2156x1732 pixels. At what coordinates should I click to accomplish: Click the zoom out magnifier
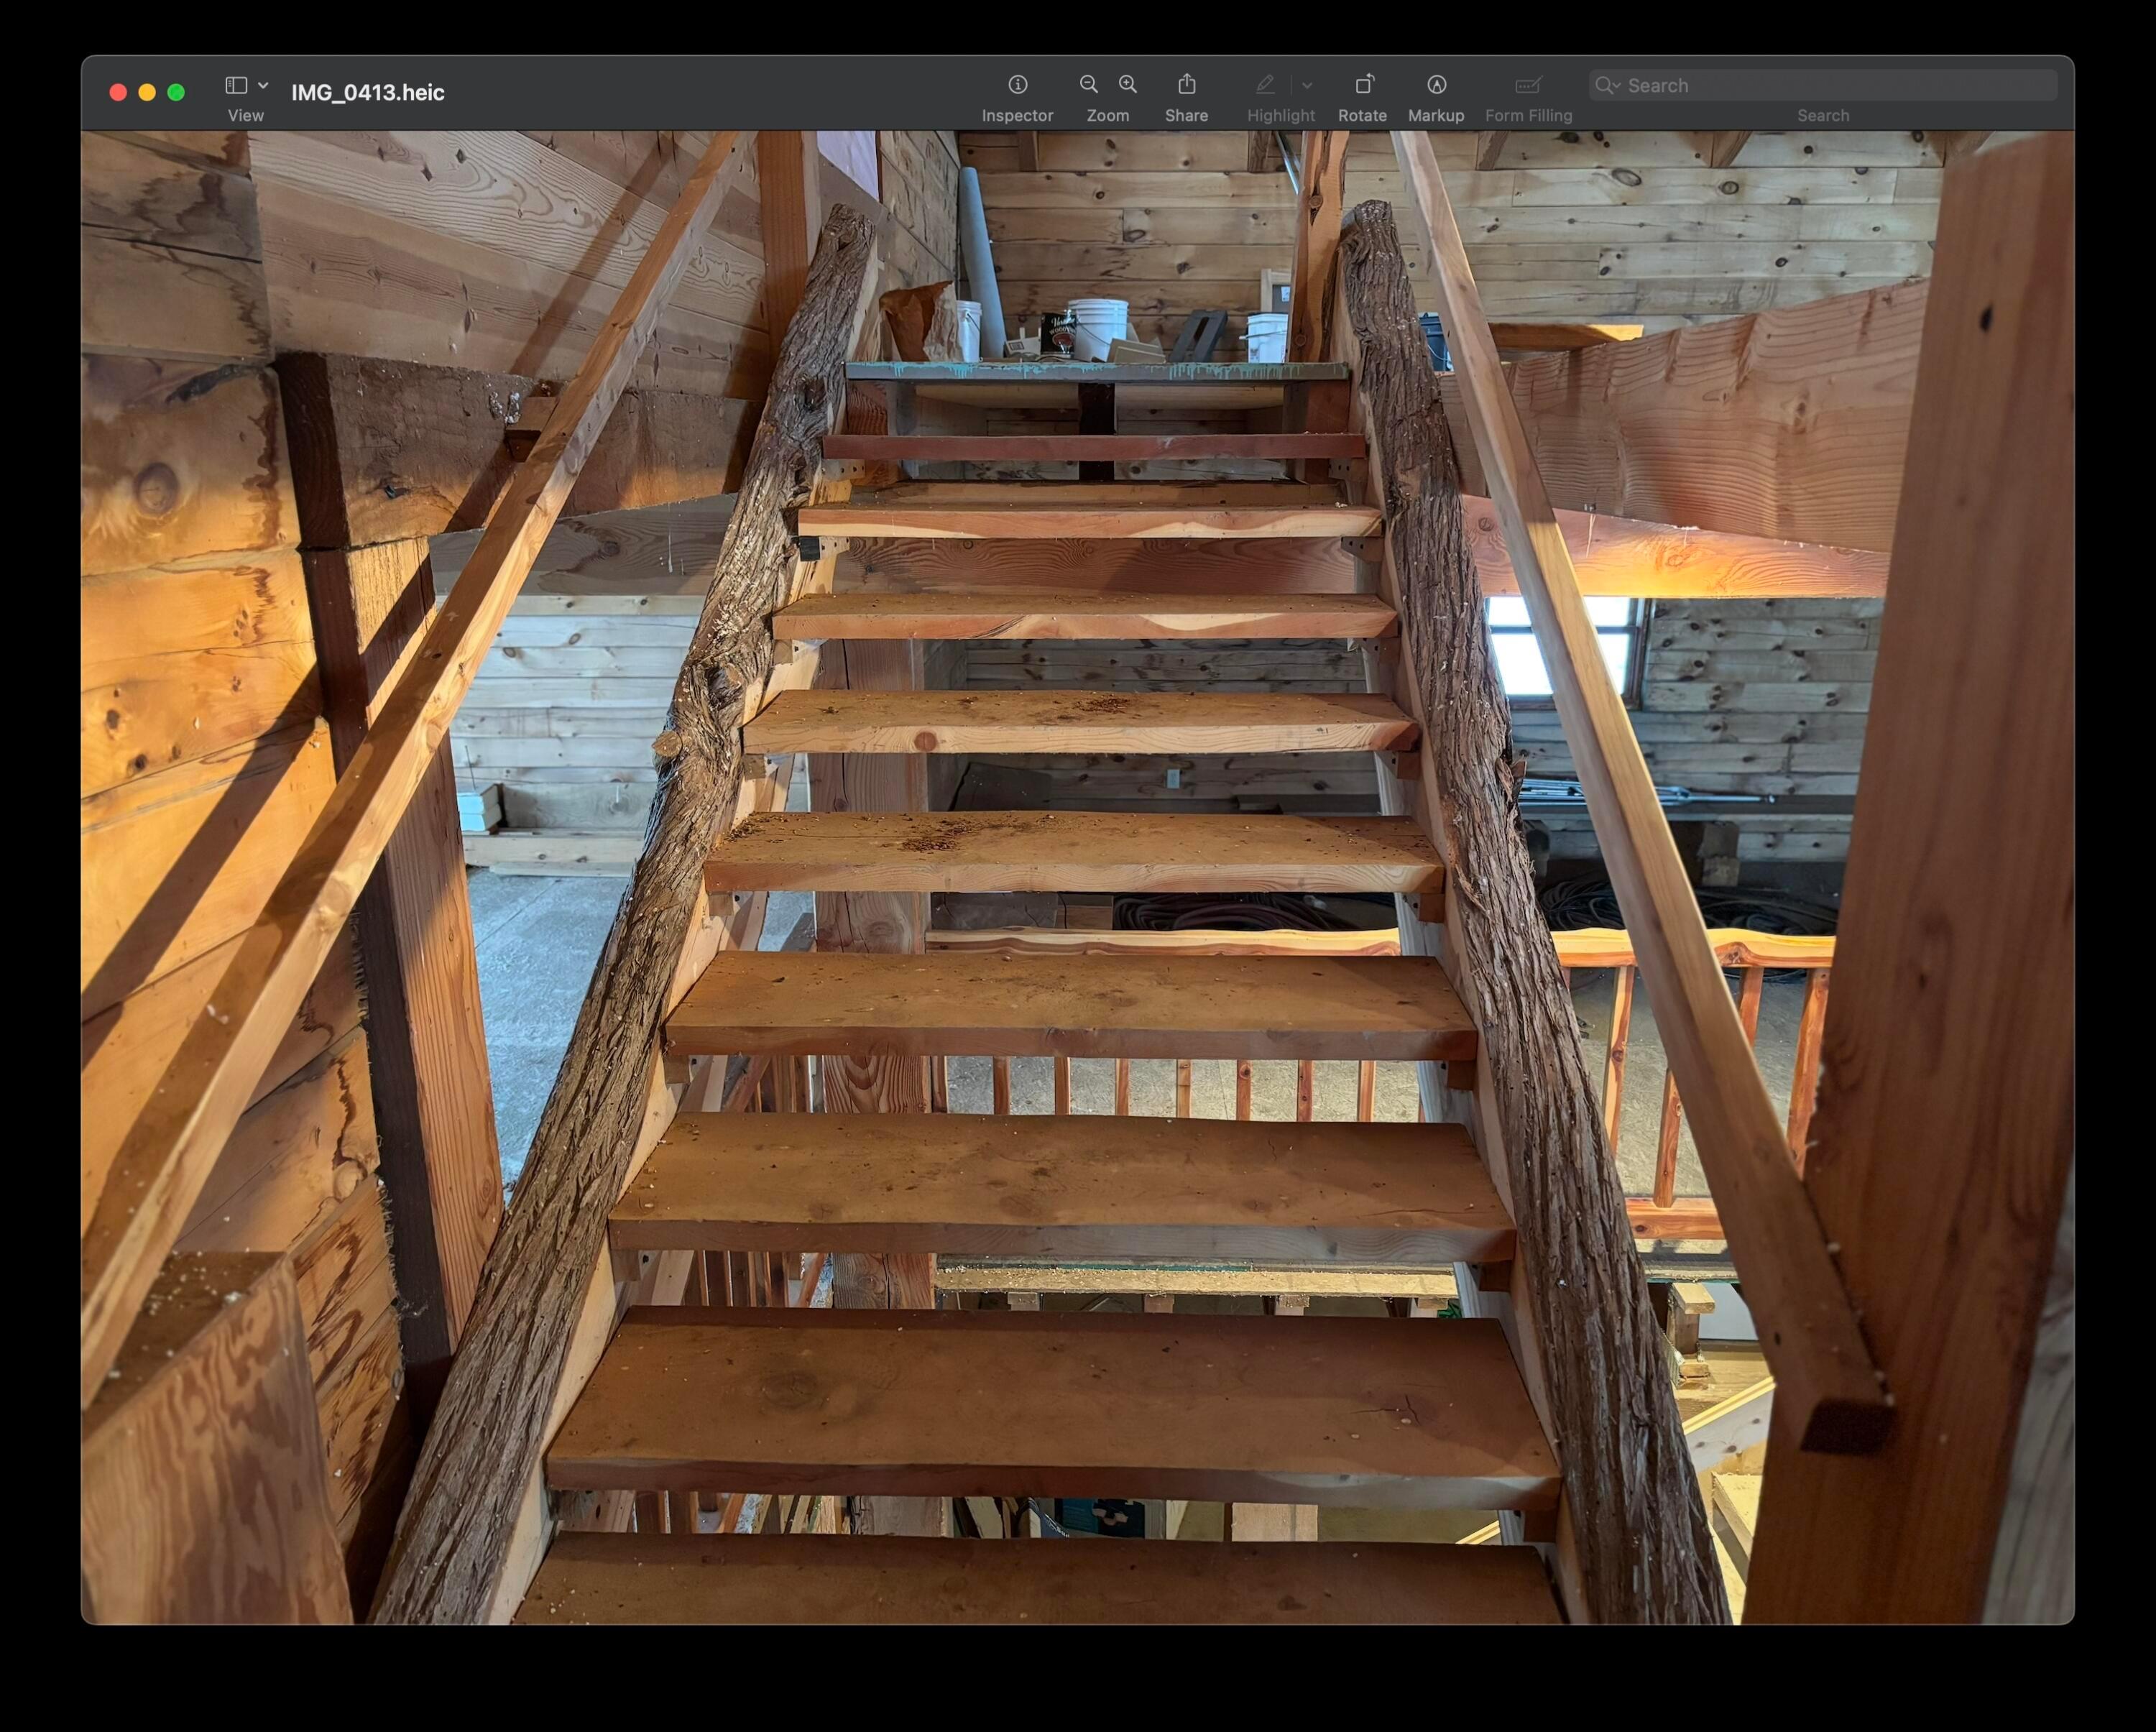(1089, 85)
